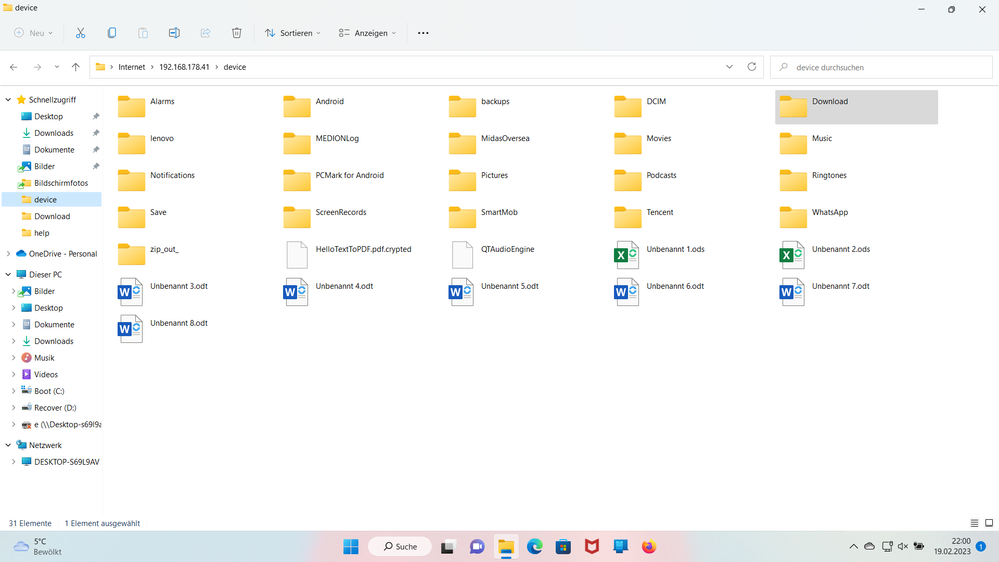Image resolution: width=999 pixels, height=562 pixels.
Task: Open the Anzeigen view dropdown
Action: (367, 33)
